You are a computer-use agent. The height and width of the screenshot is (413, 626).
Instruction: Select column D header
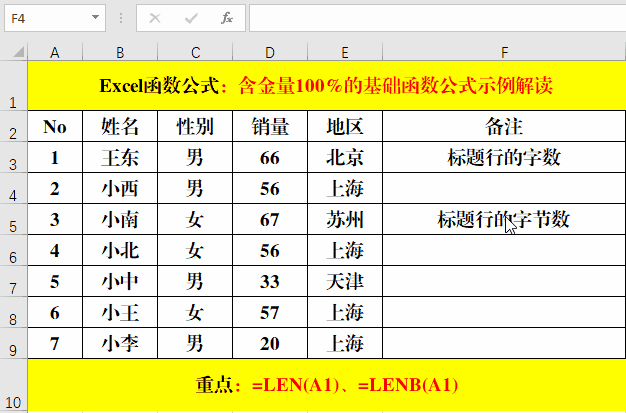click(x=270, y=52)
